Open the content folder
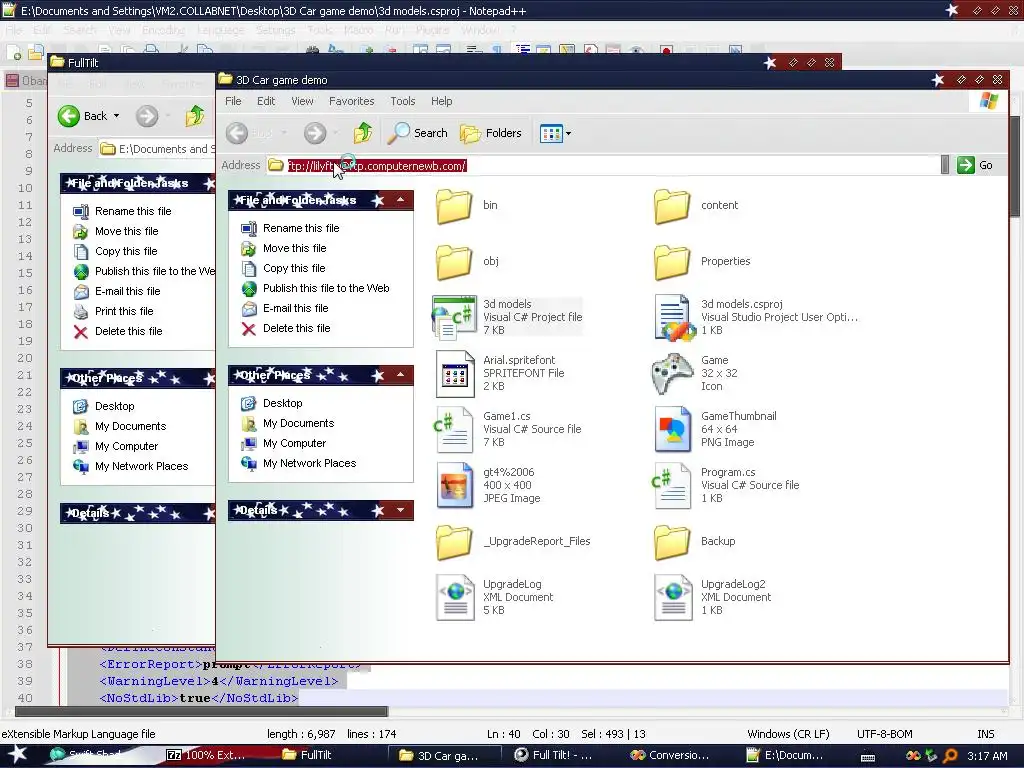Viewport: 1024px width, 768px height. point(696,206)
